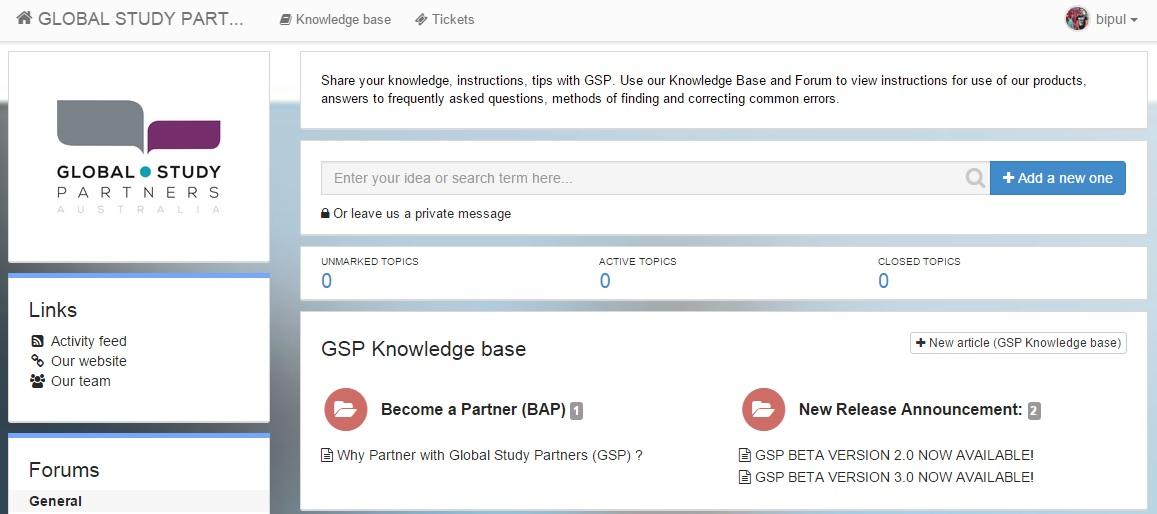1157x514 pixels.
Task: Click the book icon beside Knowledge base
Action: [x=286, y=20]
